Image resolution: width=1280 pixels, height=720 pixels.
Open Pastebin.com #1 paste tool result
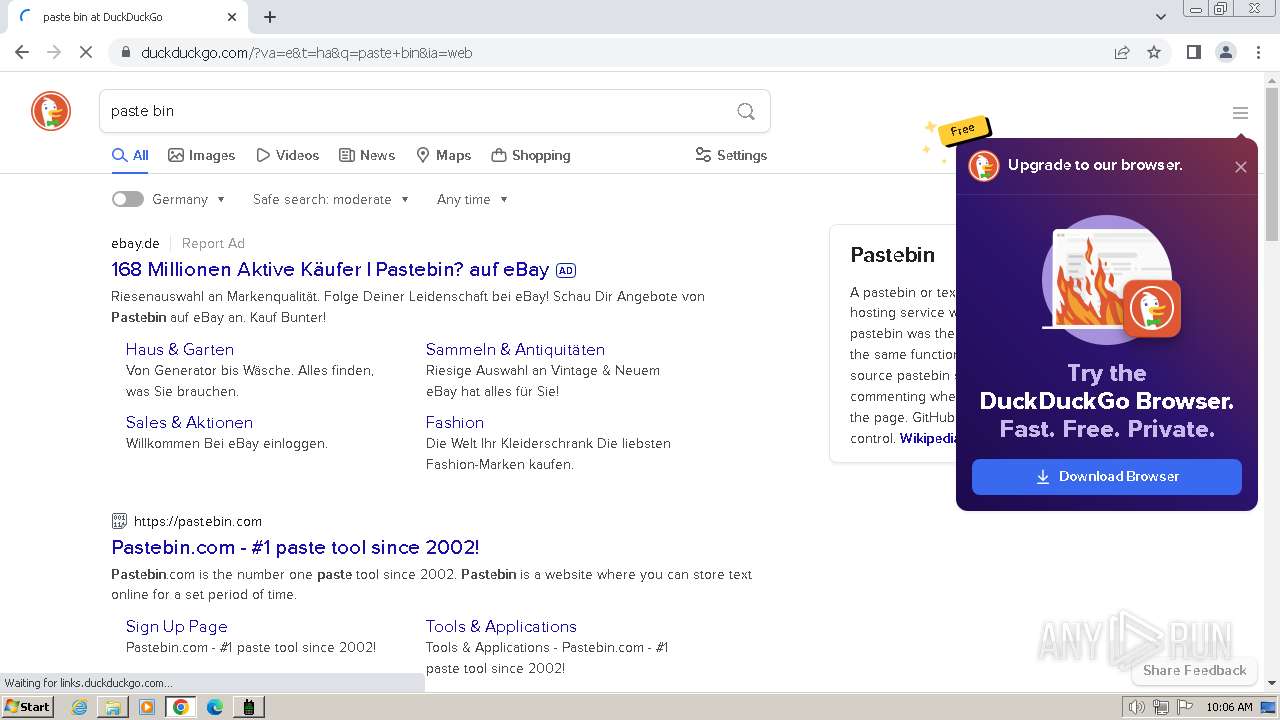click(x=295, y=547)
